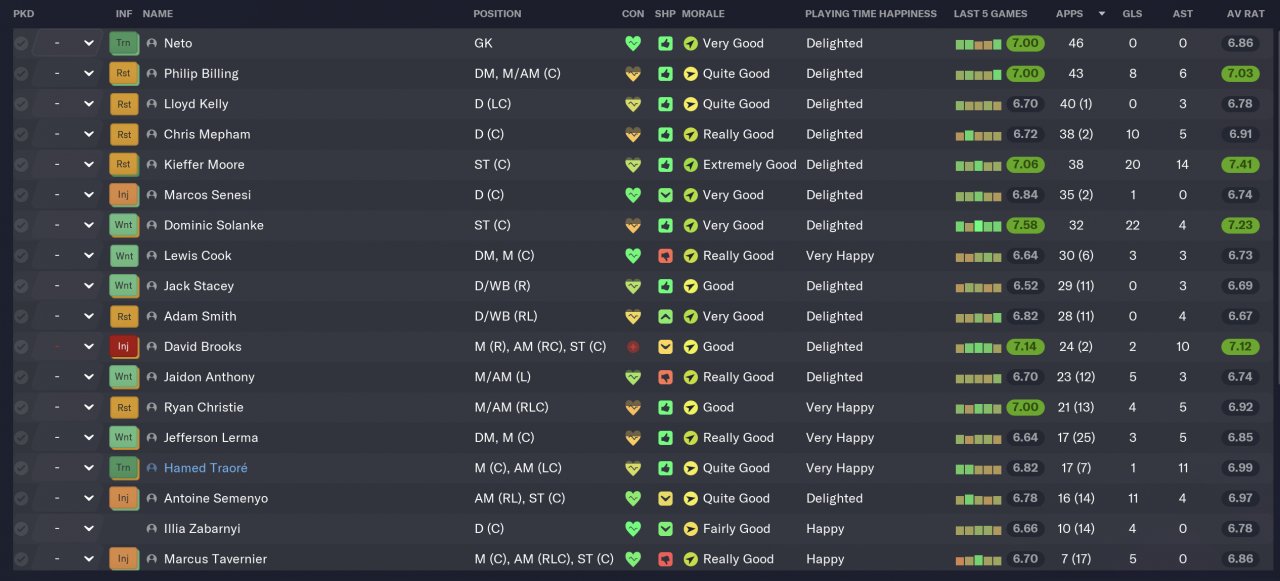The height and width of the screenshot is (581, 1280).
Task: Sort by the AV RAT column header
Action: point(1246,14)
